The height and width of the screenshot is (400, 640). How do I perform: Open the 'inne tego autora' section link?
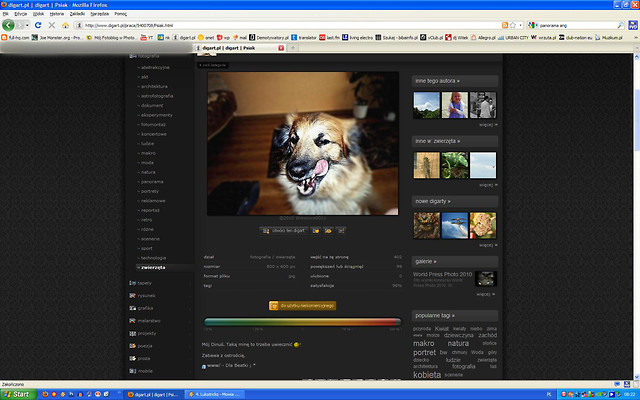click(437, 81)
